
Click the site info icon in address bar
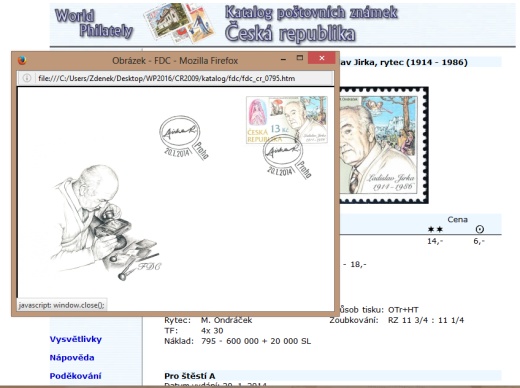coord(27,78)
